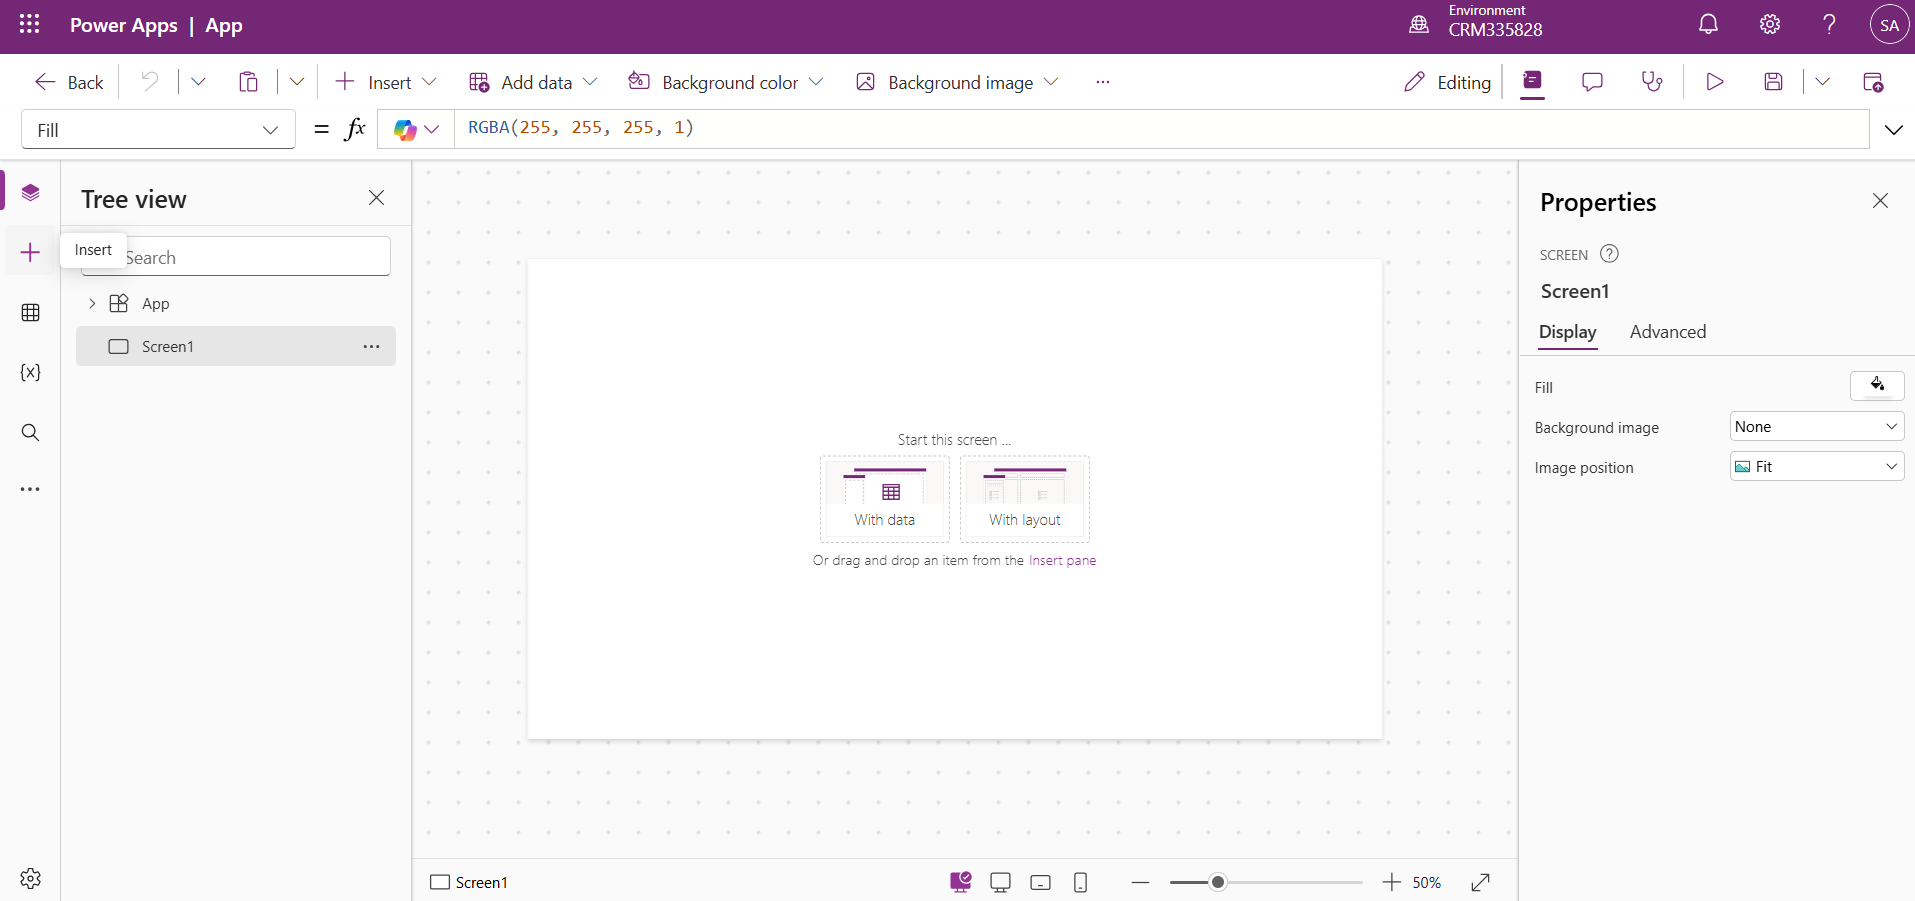
Task: Save the app using disk icon
Action: (1773, 82)
